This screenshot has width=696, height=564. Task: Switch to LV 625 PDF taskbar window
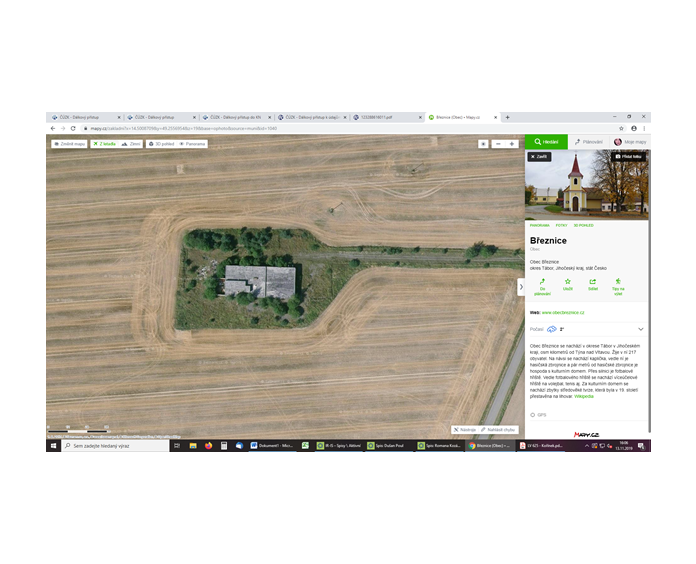point(541,446)
